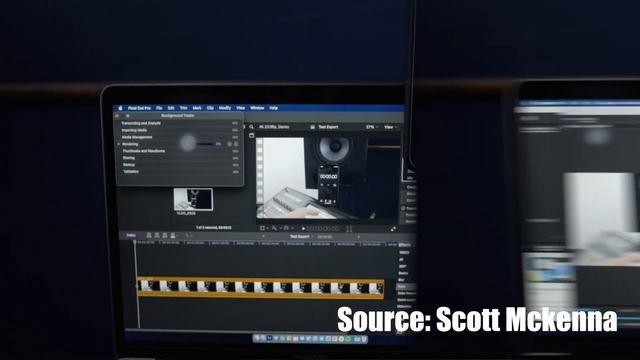Click overwrite clip edit icon
The height and width of the screenshot is (360, 640).
(x=173, y=236)
